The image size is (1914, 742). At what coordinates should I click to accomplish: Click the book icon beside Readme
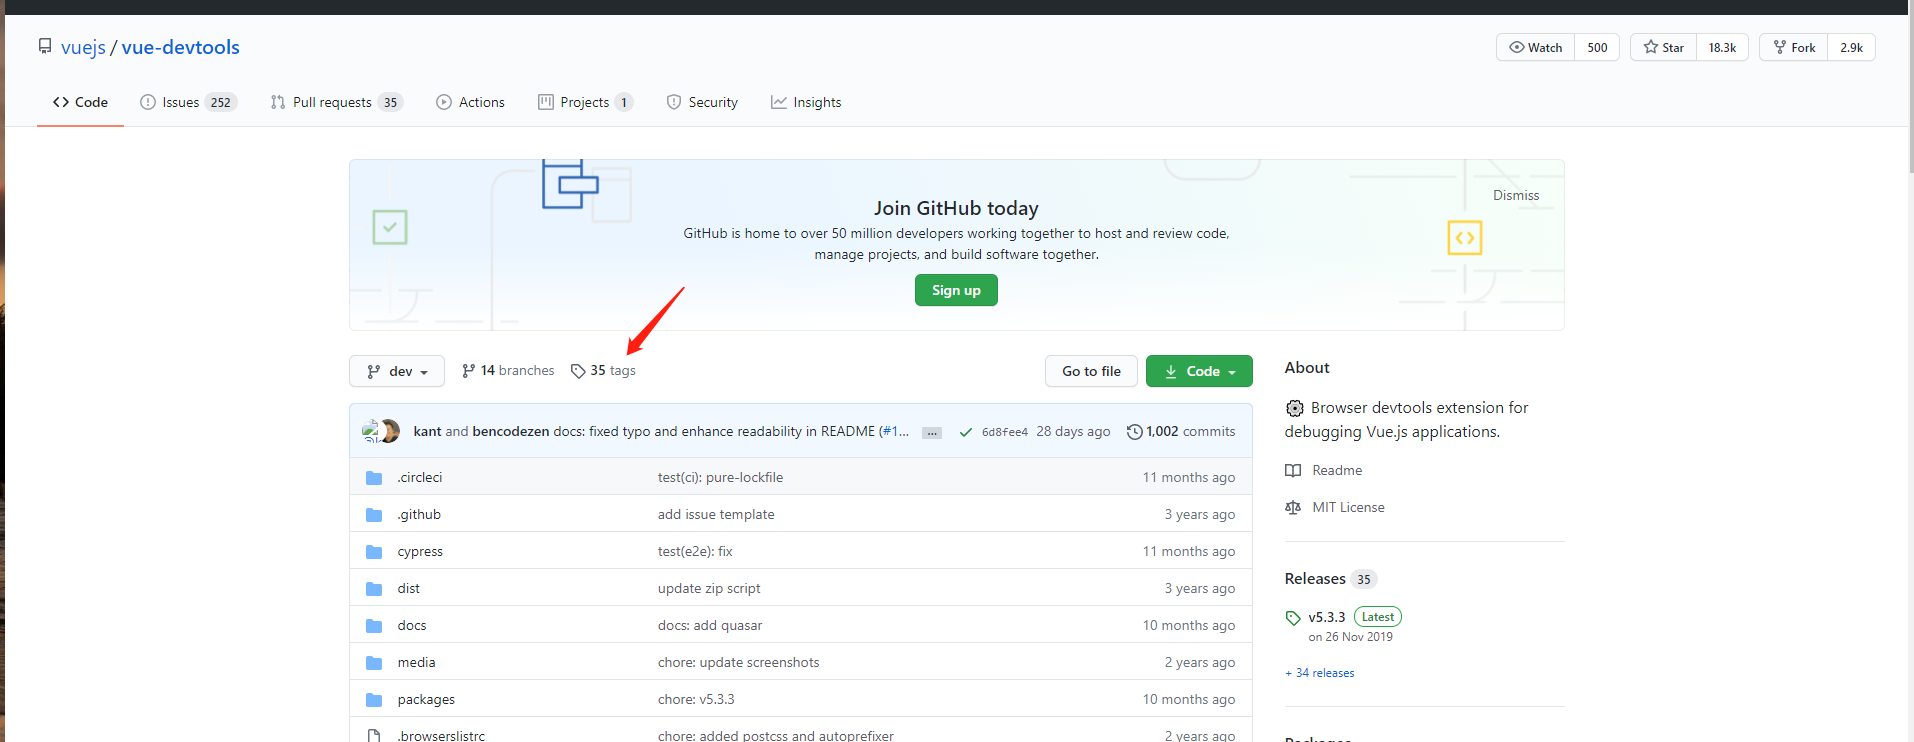click(x=1293, y=470)
